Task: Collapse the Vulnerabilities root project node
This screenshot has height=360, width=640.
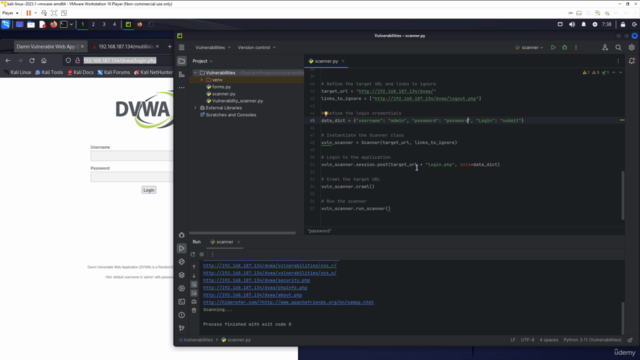Action: tap(195, 73)
